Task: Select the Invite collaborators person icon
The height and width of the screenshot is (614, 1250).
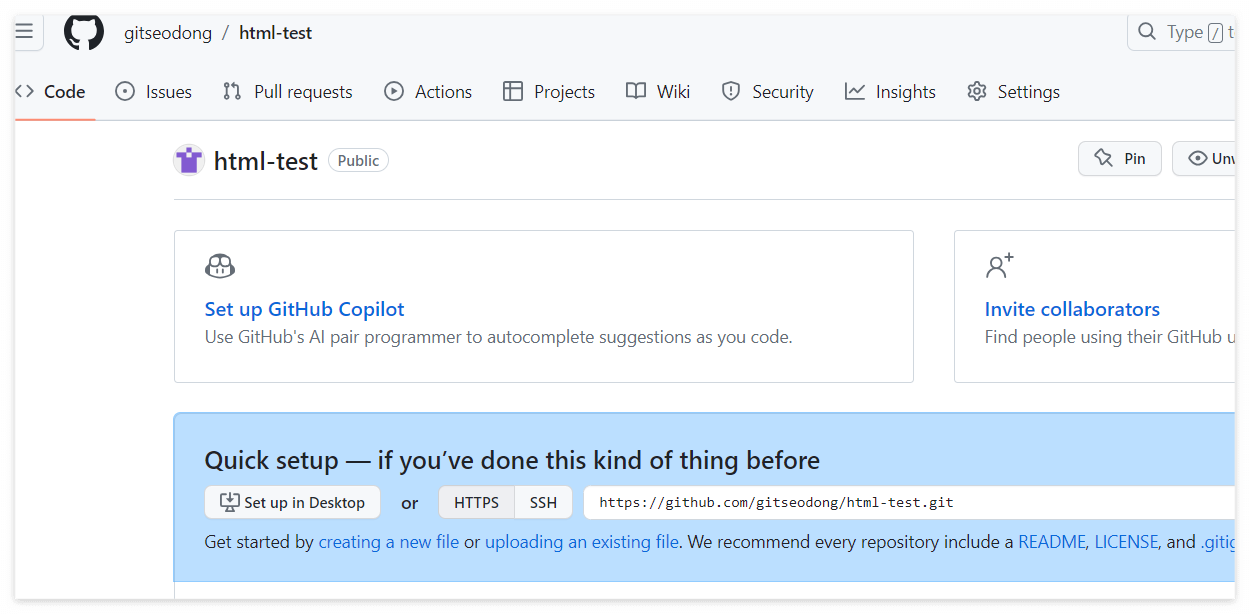Action: 999,266
